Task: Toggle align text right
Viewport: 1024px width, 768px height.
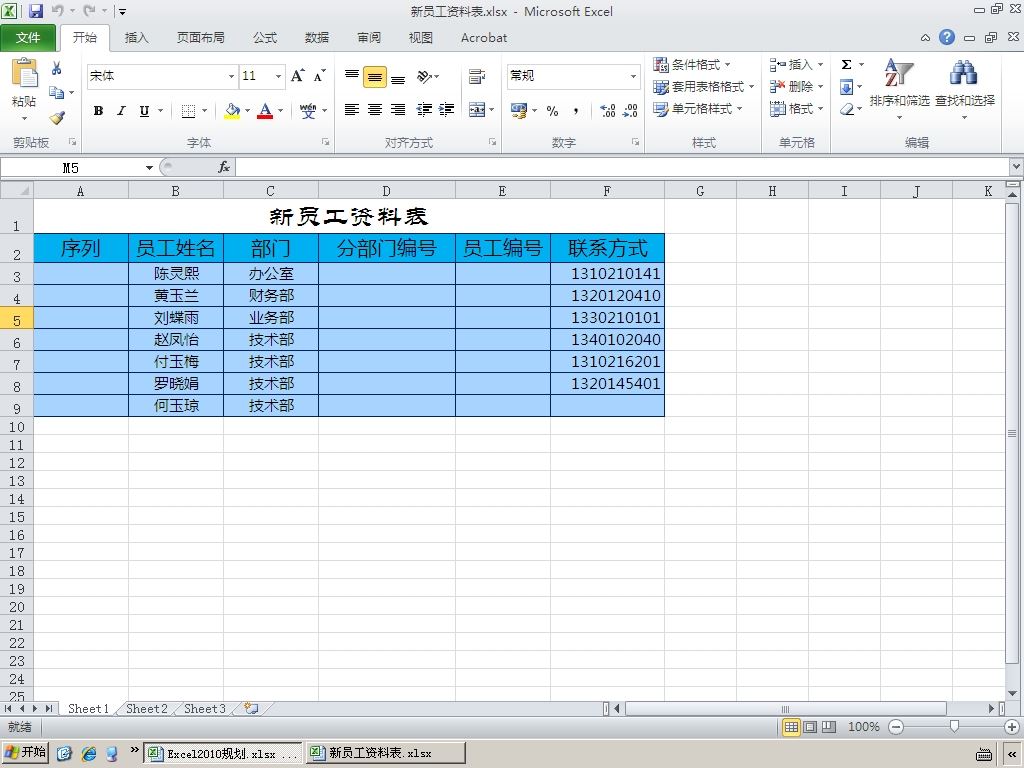Action: click(398, 110)
